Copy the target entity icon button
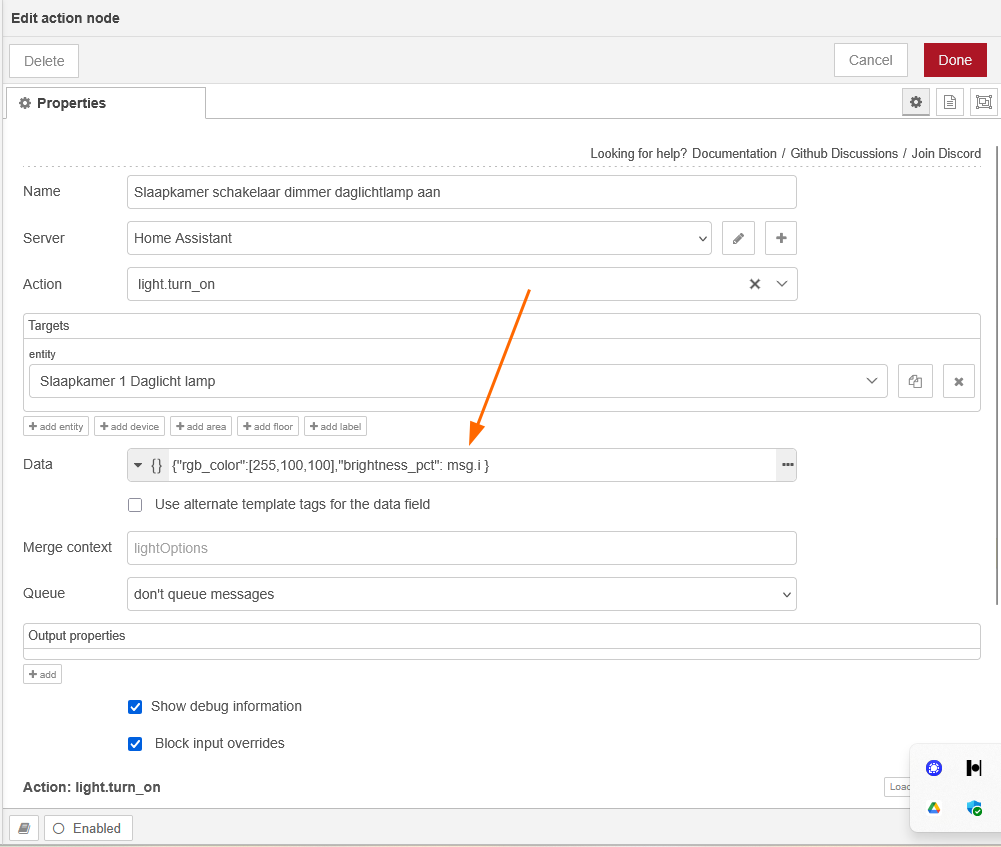The image size is (1001, 847). coord(915,381)
